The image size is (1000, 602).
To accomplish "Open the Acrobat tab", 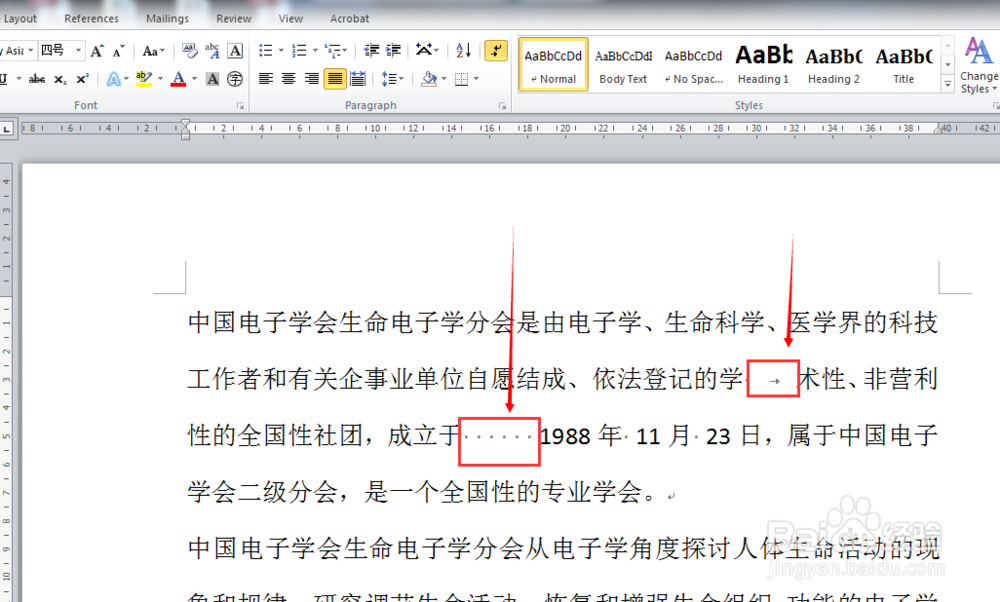I will click(349, 19).
